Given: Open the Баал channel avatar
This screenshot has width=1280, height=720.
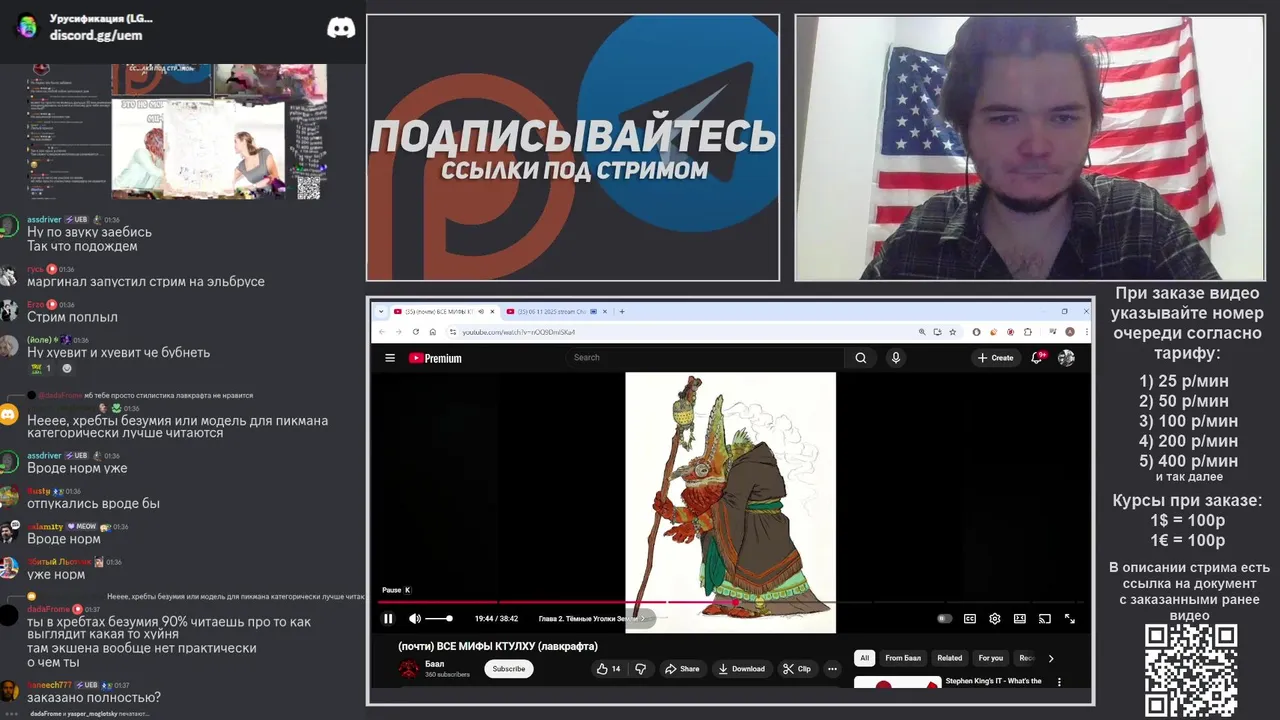Looking at the screenshot, I should click(x=408, y=669).
